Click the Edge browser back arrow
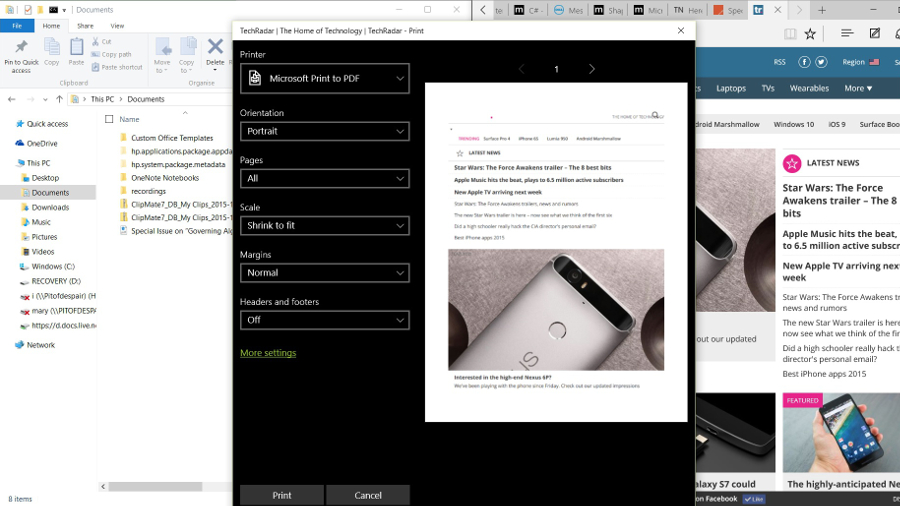Image resolution: width=900 pixels, height=506 pixels. pyautogui.click(x=483, y=10)
